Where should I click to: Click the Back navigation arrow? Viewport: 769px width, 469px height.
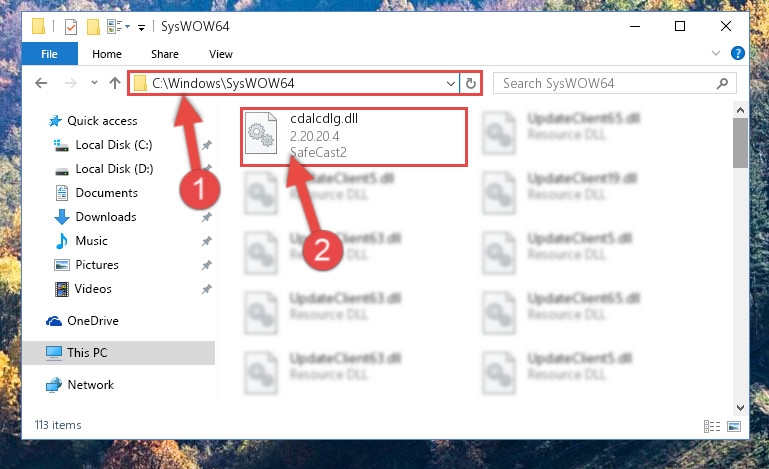pyautogui.click(x=41, y=83)
